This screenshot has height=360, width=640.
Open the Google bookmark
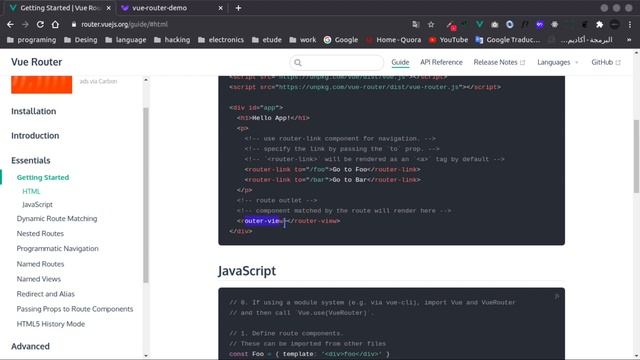(x=341, y=40)
